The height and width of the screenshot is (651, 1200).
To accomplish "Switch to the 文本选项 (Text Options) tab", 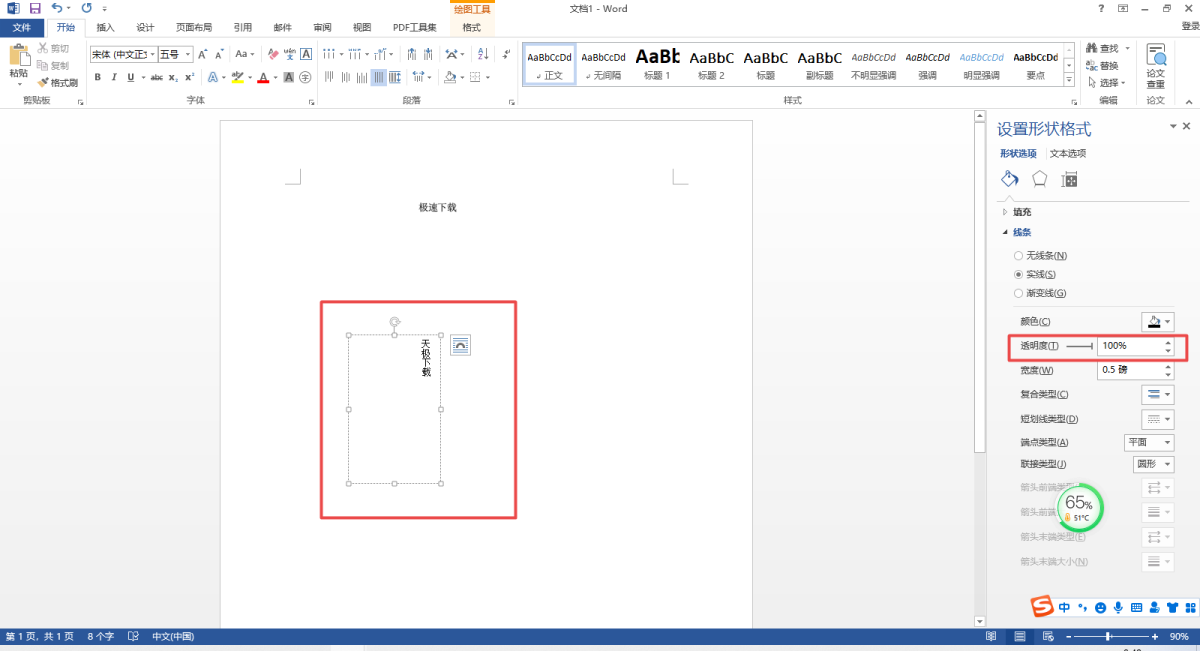I will pos(1068,153).
